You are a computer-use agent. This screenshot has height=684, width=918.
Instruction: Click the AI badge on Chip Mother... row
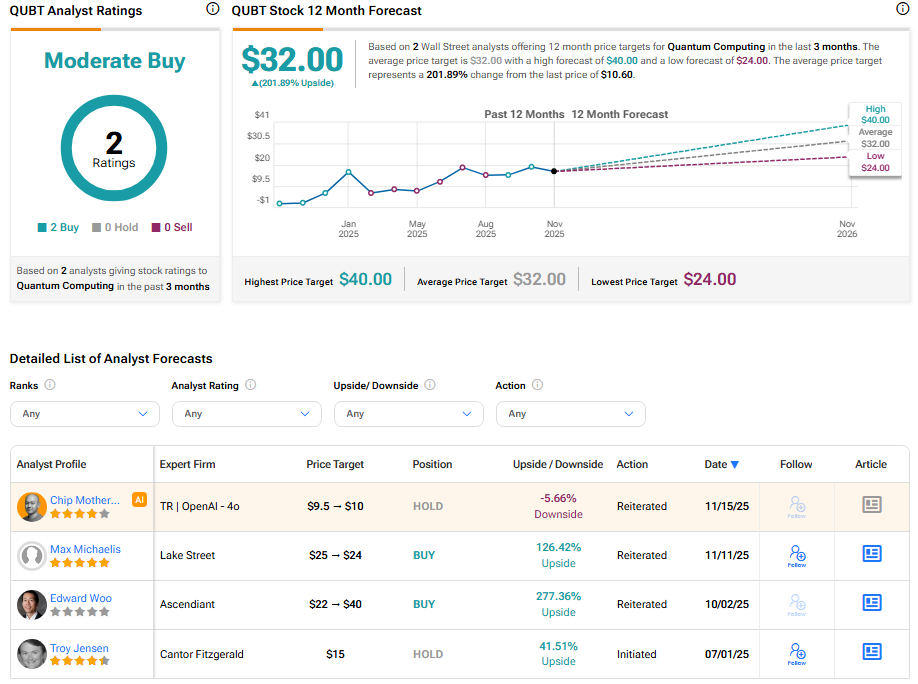[140, 500]
